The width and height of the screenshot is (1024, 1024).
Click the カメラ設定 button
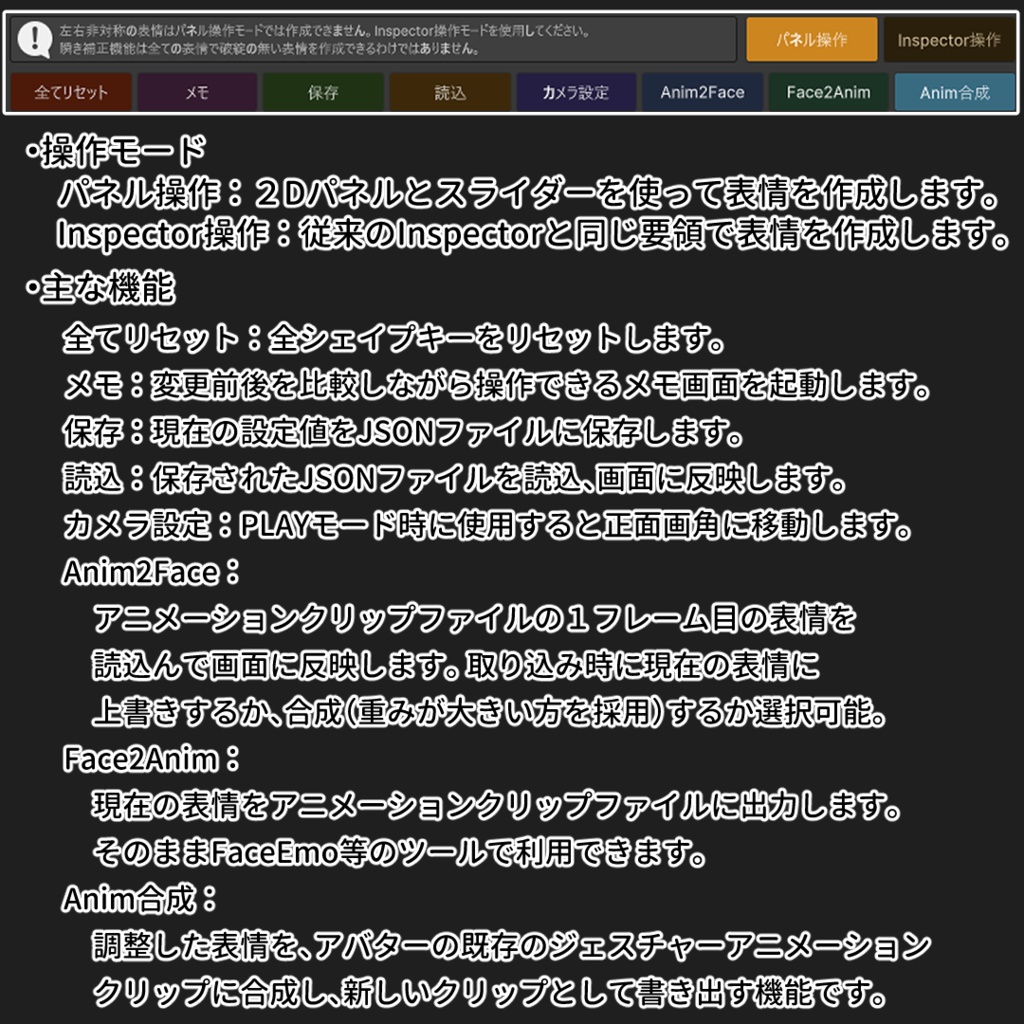[x=576, y=92]
